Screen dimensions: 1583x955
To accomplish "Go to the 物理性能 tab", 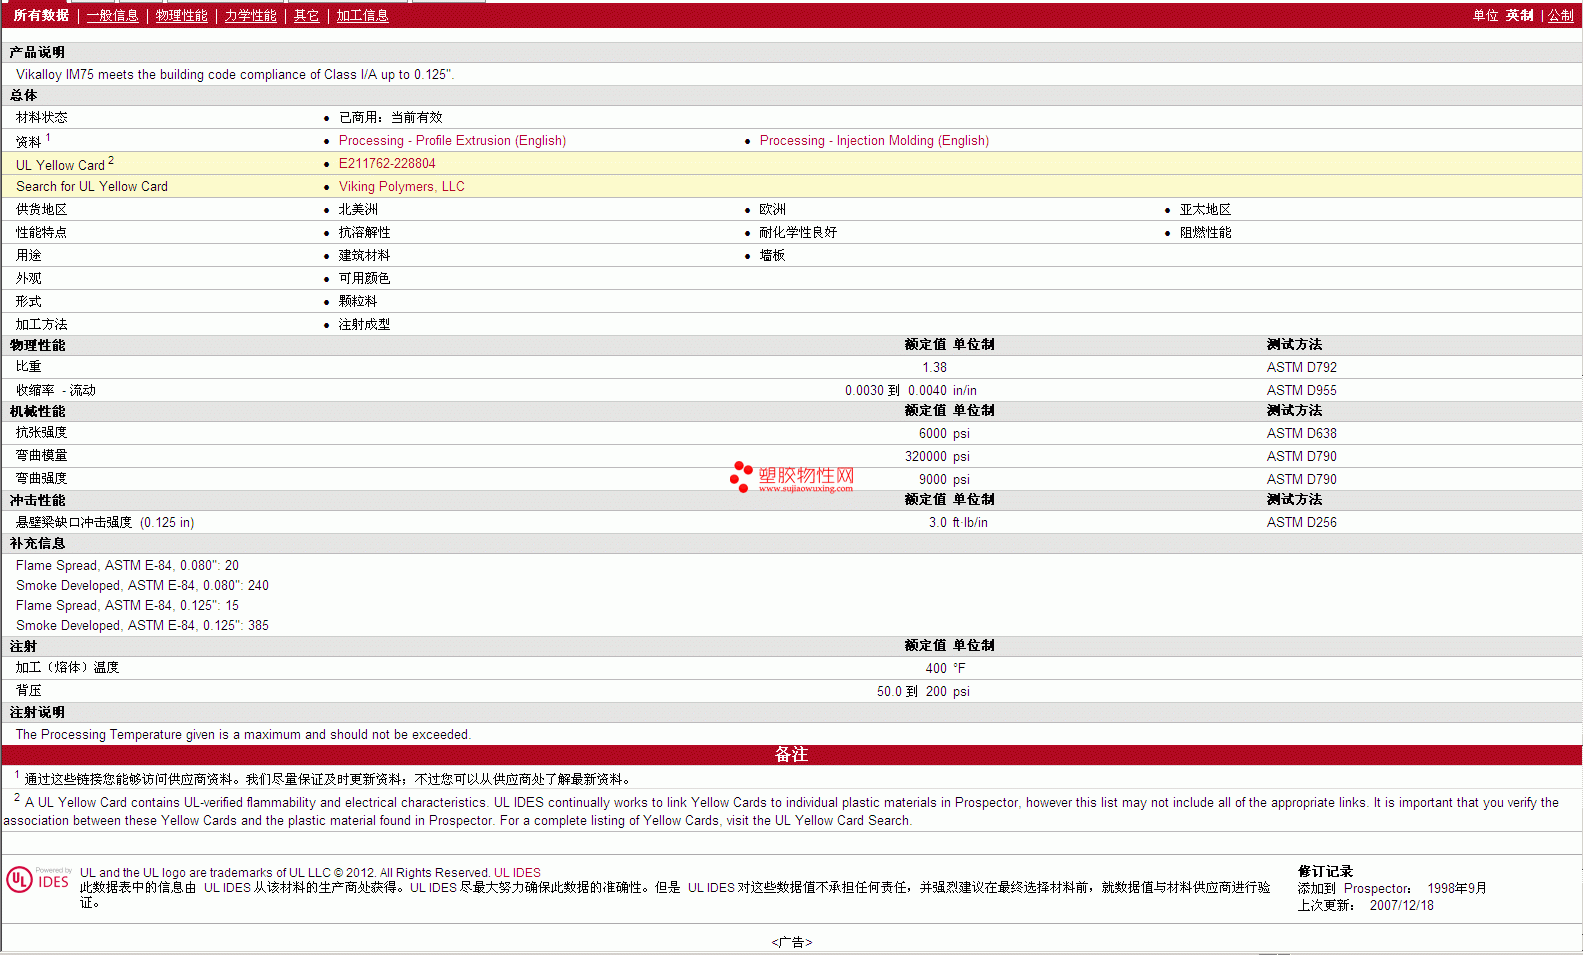I will coord(182,16).
